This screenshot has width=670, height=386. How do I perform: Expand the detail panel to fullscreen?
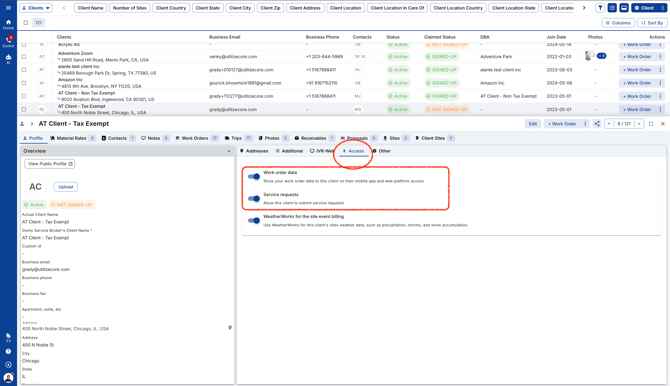click(651, 124)
